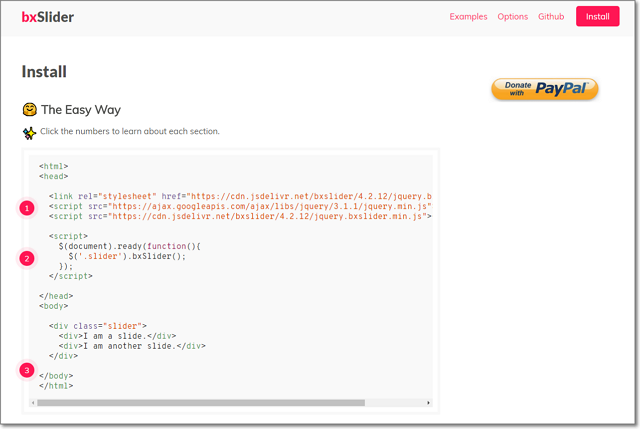Image resolution: width=640 pixels, height=429 pixels.
Task: Go to the Options menu item
Action: 512,17
